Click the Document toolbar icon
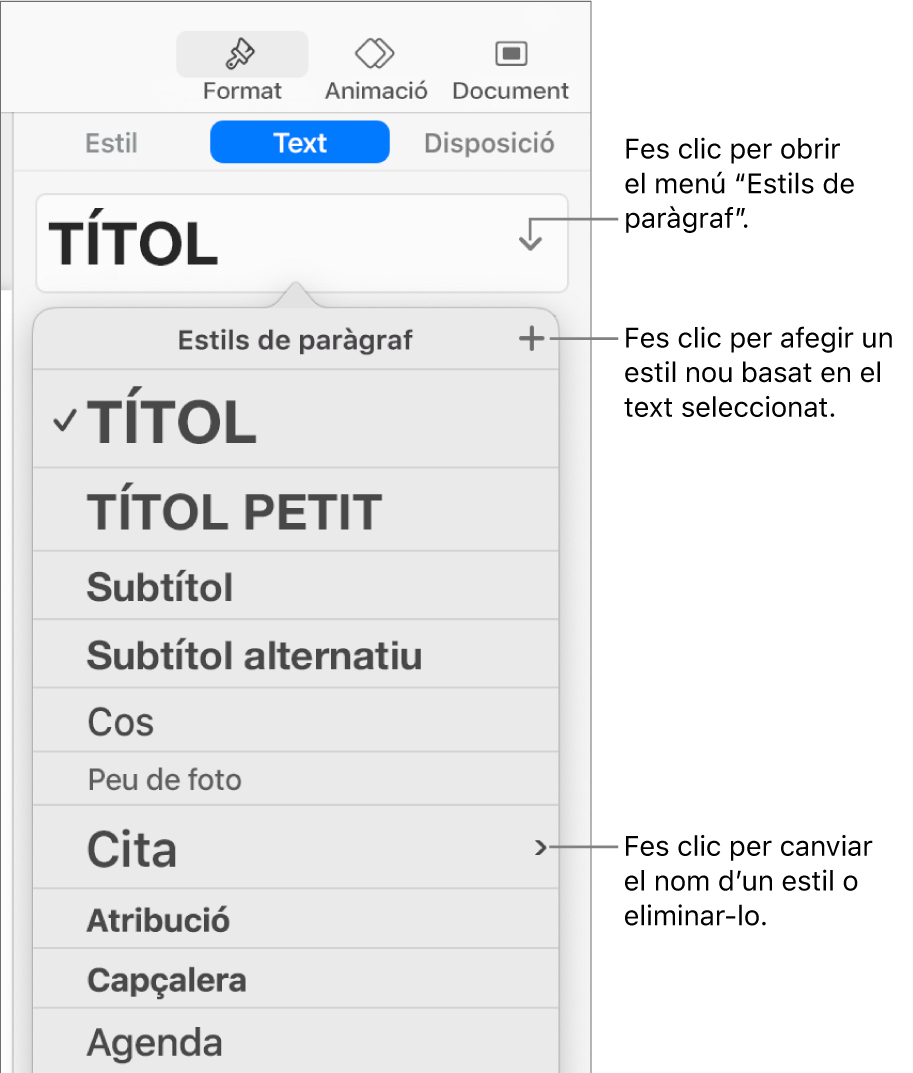The image size is (913, 1073). click(510, 54)
